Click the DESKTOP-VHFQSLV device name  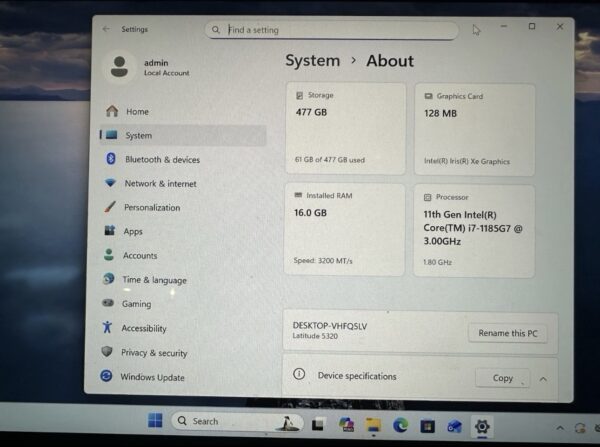coord(330,326)
